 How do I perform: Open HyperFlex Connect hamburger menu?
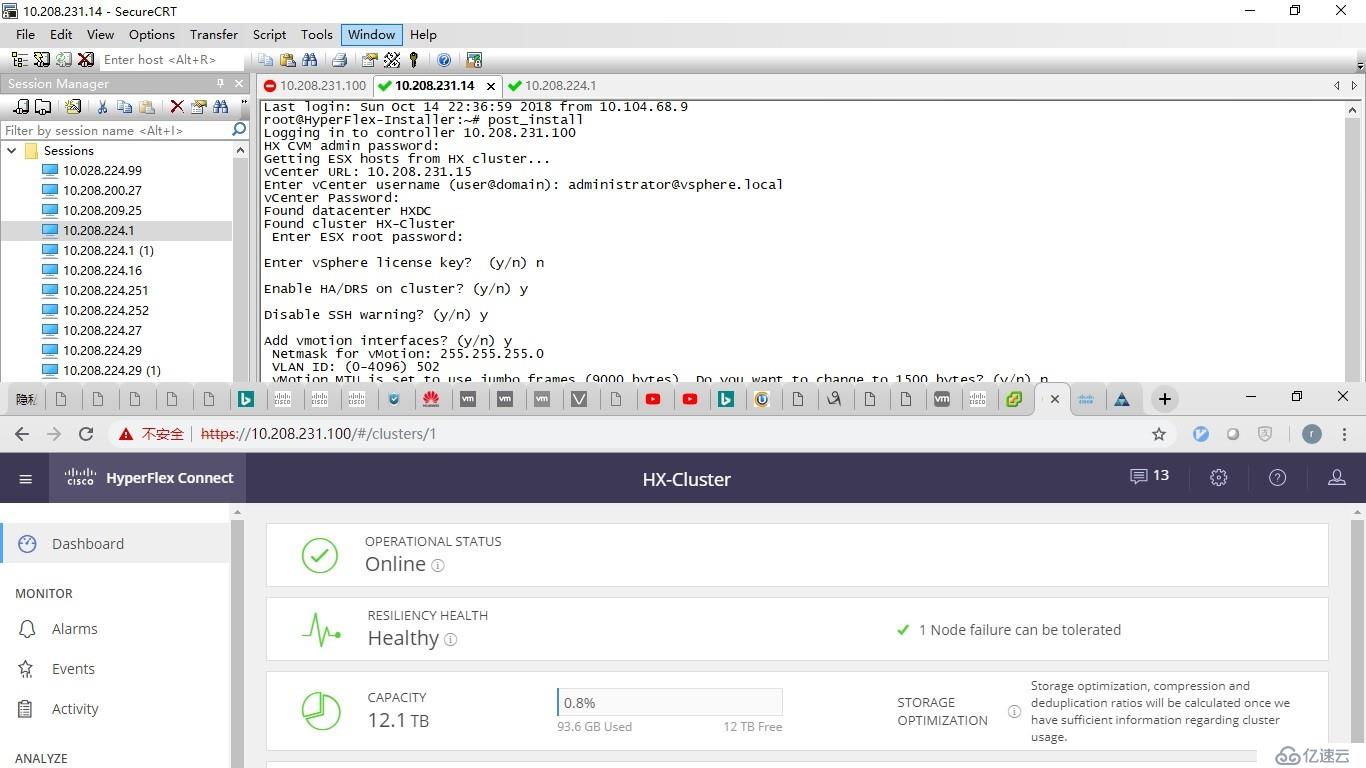26,479
